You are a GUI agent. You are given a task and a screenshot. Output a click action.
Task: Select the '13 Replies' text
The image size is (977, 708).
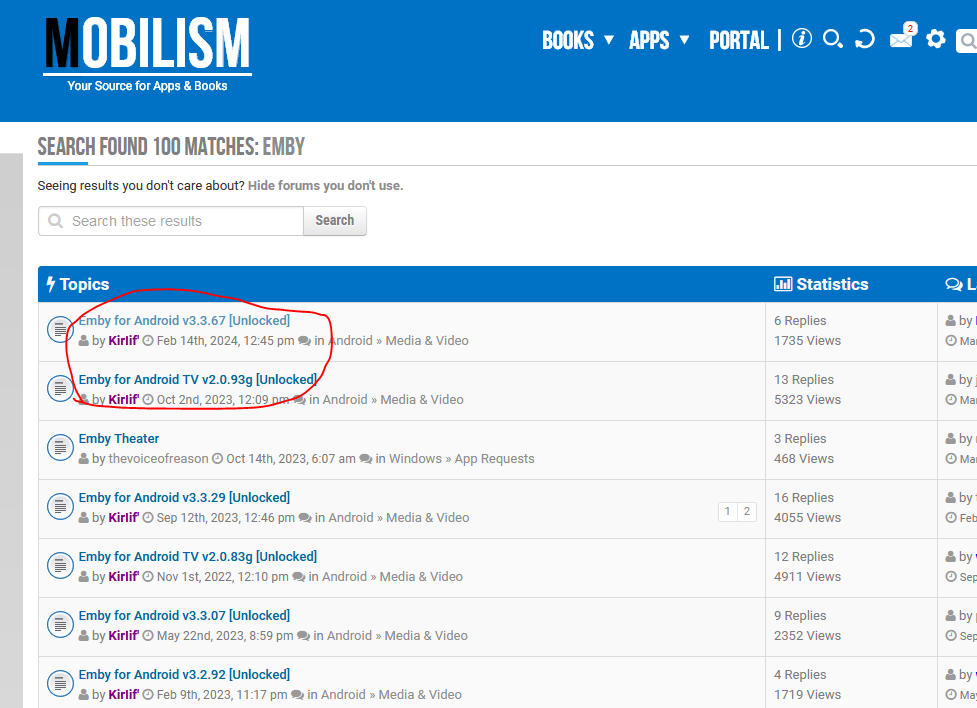click(804, 380)
